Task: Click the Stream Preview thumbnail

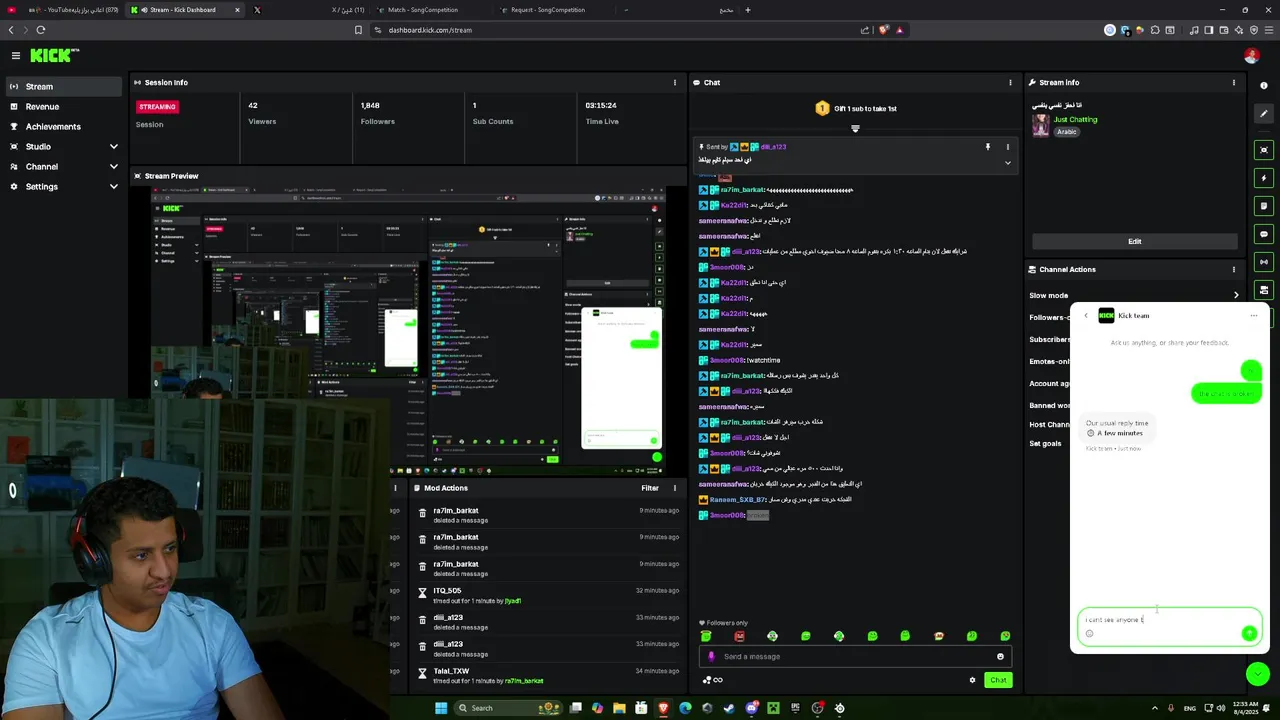Action: tap(409, 330)
